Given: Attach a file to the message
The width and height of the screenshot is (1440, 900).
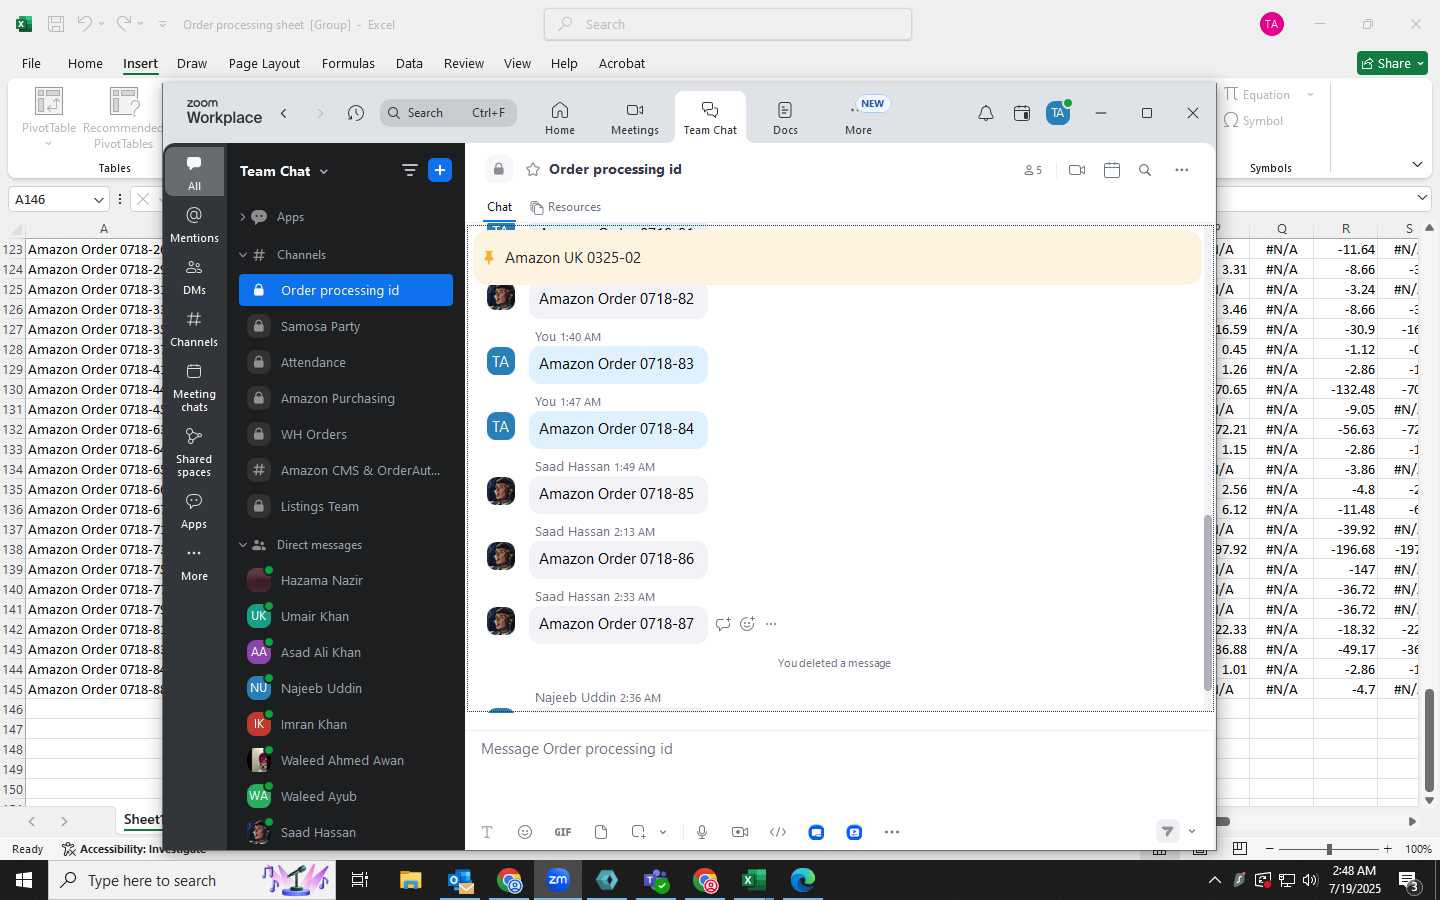Looking at the screenshot, I should pos(601,832).
